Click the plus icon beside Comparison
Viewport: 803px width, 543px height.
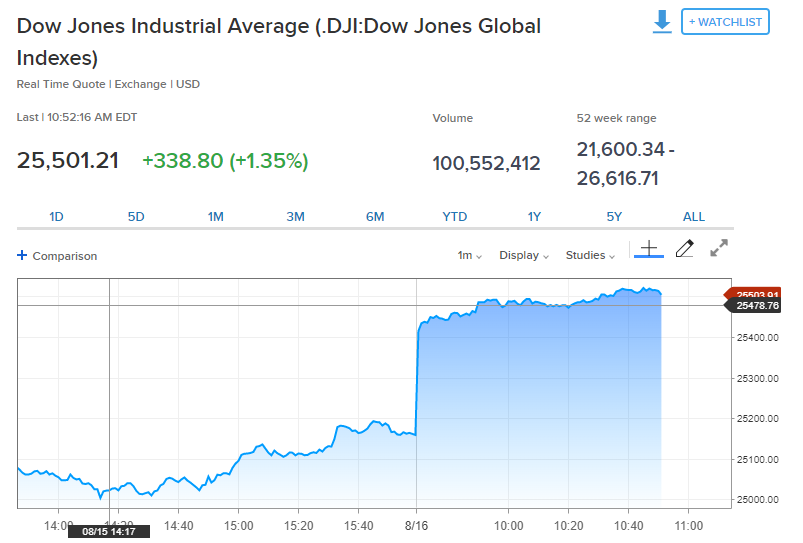[22, 256]
